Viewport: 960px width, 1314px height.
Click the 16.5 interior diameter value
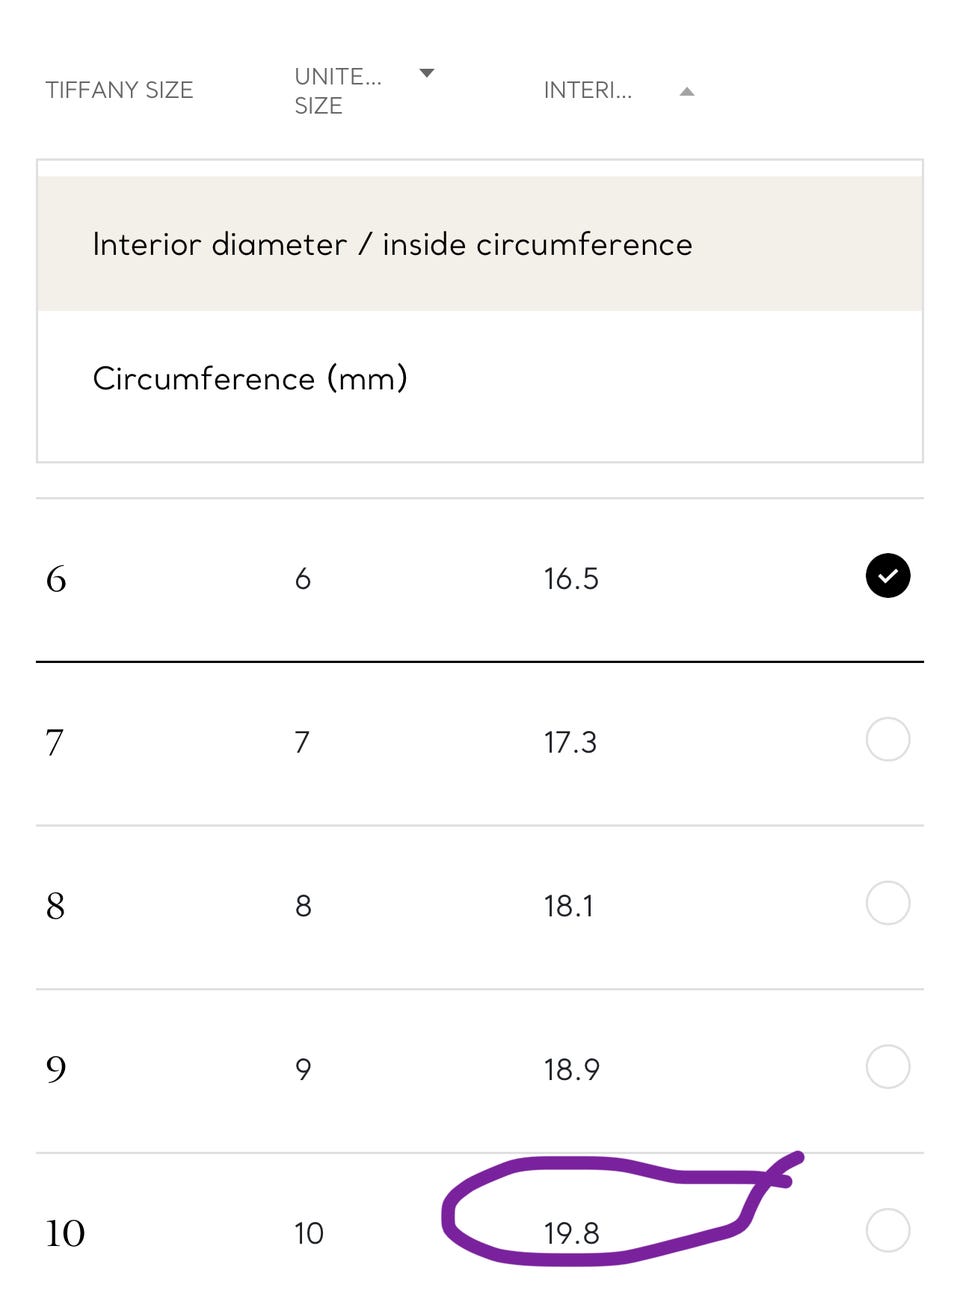(x=571, y=579)
